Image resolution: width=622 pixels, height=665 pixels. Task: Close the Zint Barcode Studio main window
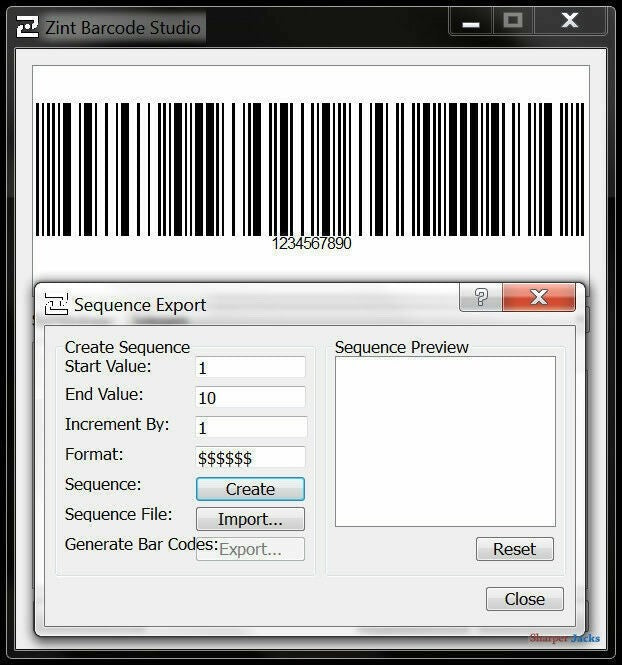pos(570,21)
